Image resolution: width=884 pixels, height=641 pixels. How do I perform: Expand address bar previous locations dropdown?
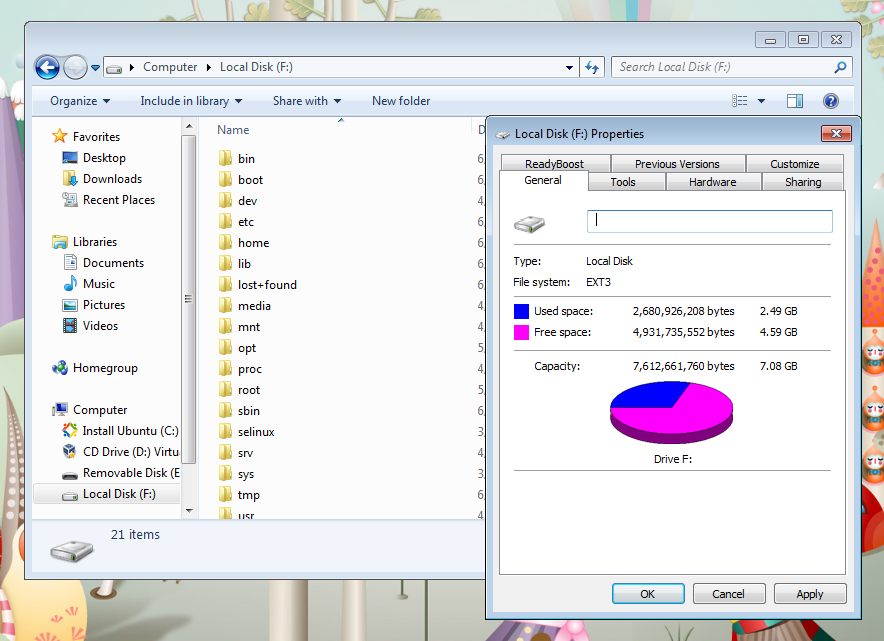click(x=569, y=68)
